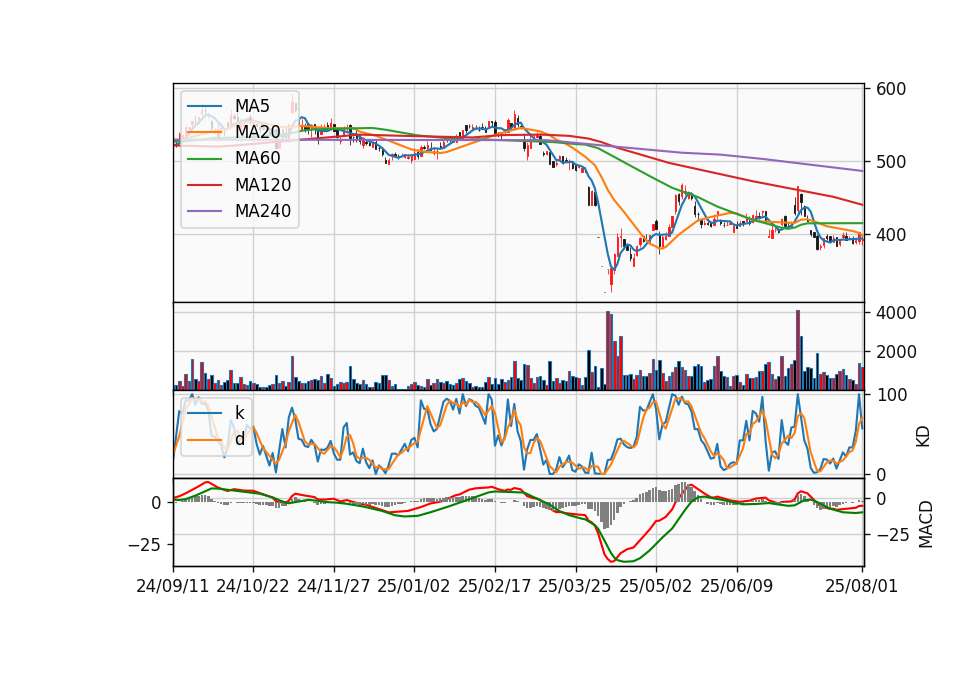Click the k legend label in the KD panel
960x690 pixels.
pos(239,413)
